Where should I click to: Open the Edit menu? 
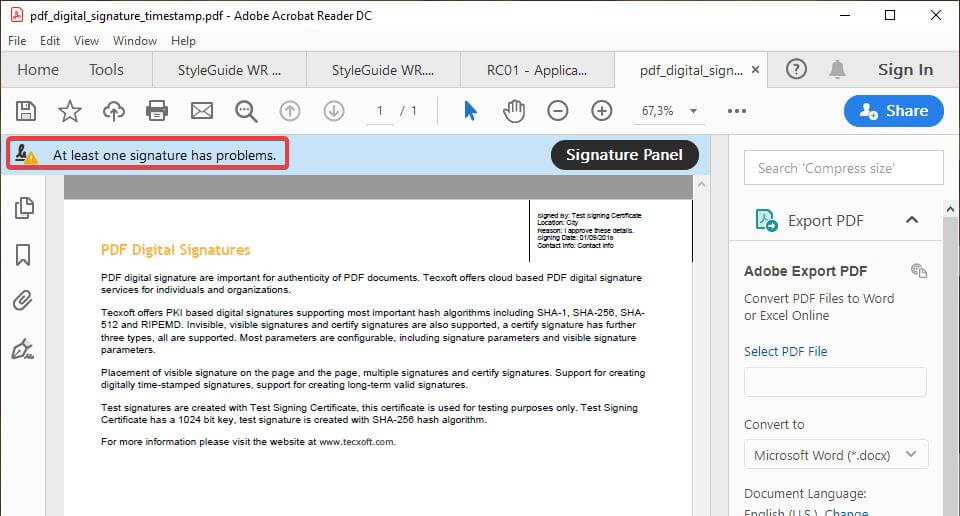(x=50, y=40)
